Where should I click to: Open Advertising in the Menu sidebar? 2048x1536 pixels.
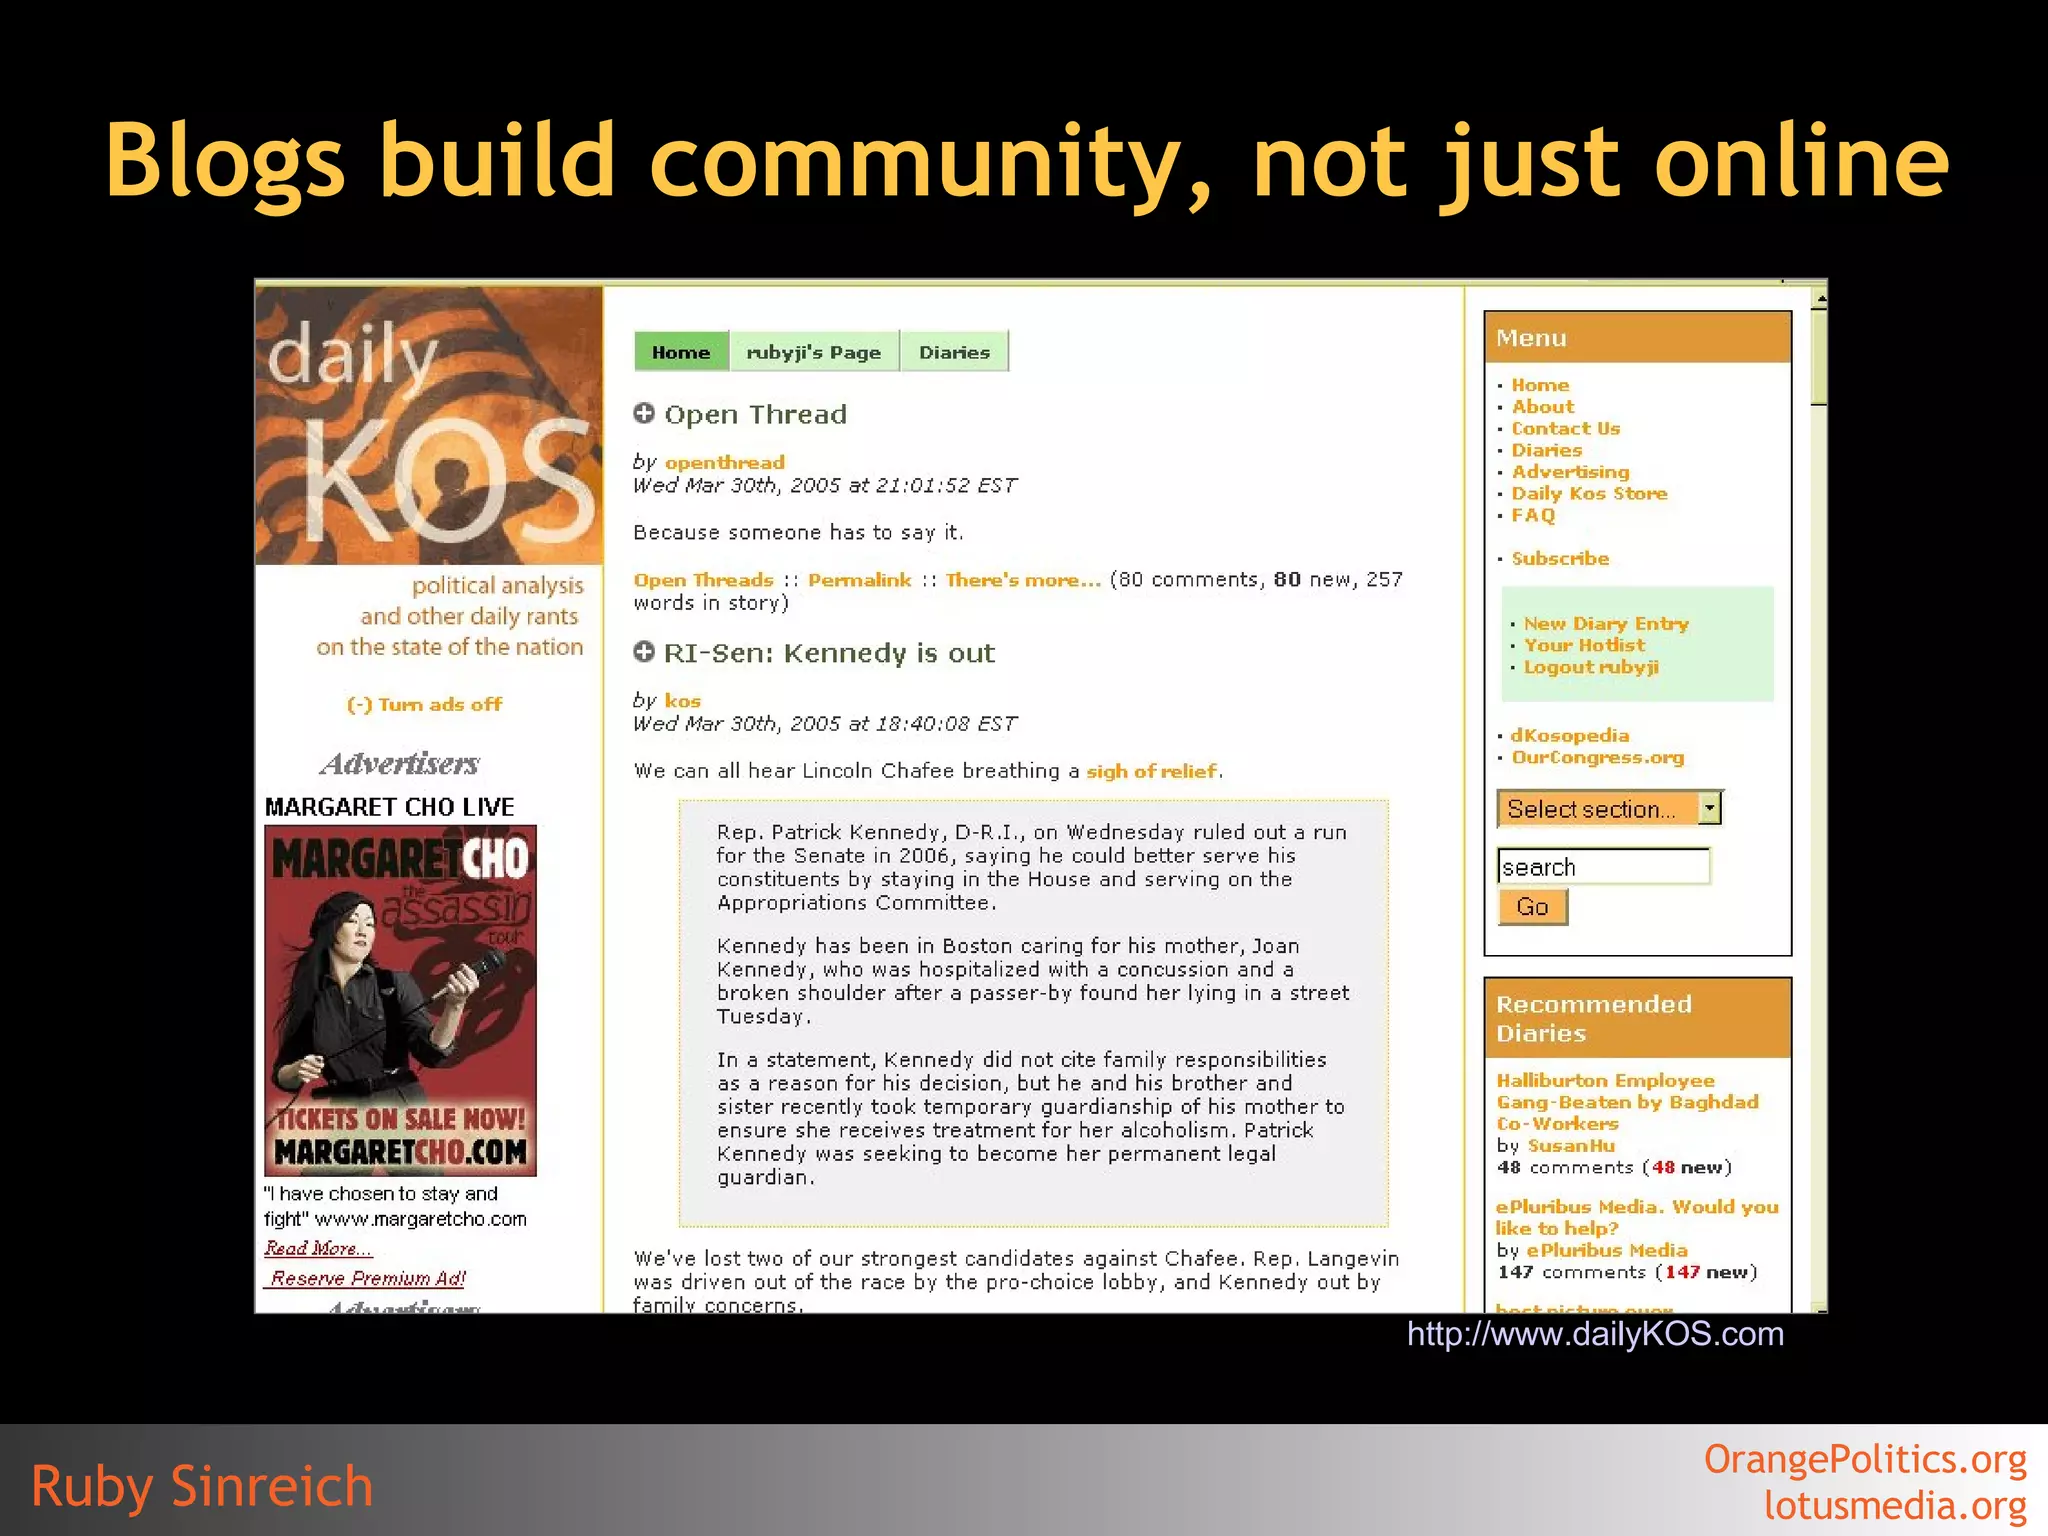click(x=1570, y=472)
